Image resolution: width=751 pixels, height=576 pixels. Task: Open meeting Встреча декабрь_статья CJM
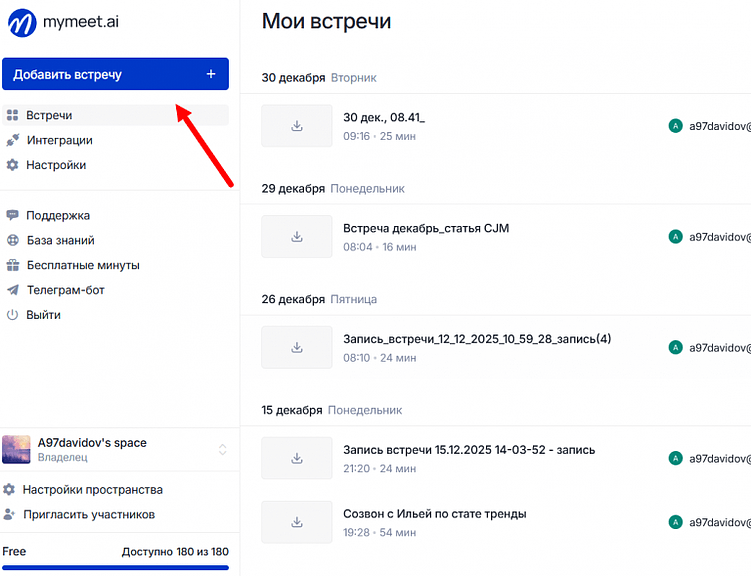(x=426, y=228)
